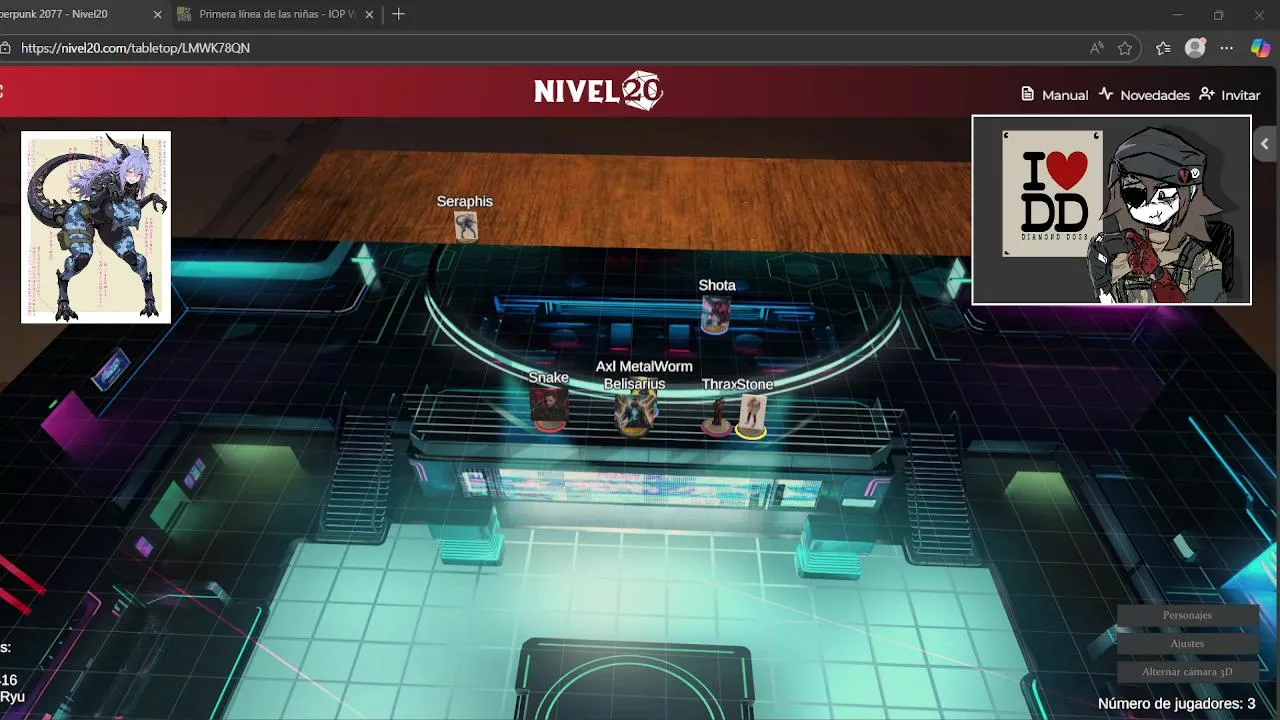The image size is (1280, 720).
Task: Open a new browser tab
Action: coord(399,14)
